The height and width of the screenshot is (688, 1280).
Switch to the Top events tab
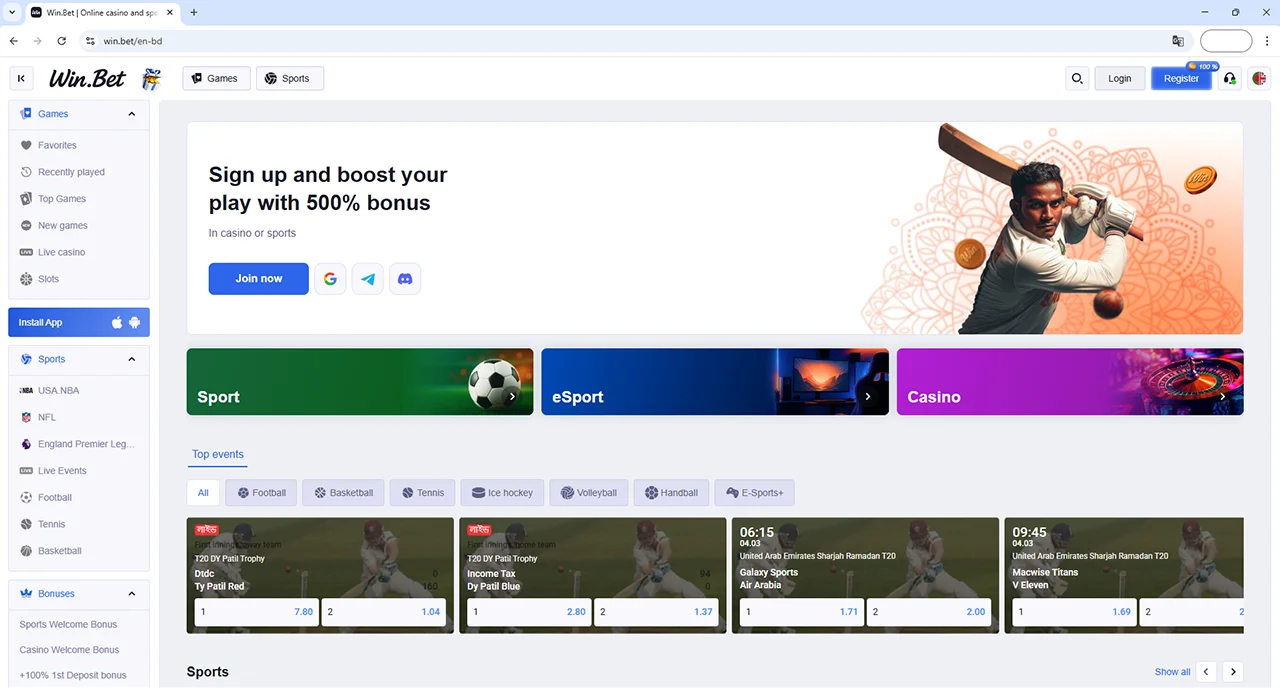218,454
